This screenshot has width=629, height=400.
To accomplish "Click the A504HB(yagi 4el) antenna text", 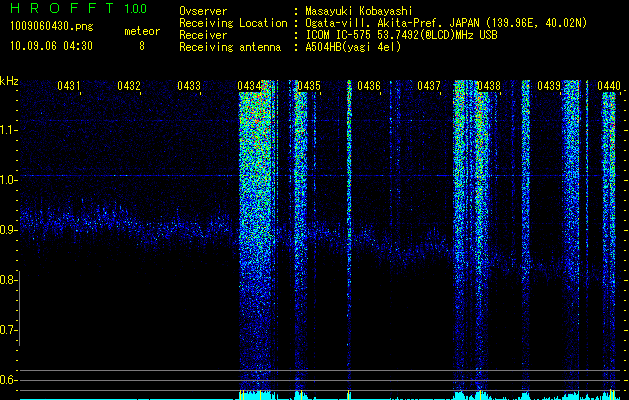I will click(353, 47).
